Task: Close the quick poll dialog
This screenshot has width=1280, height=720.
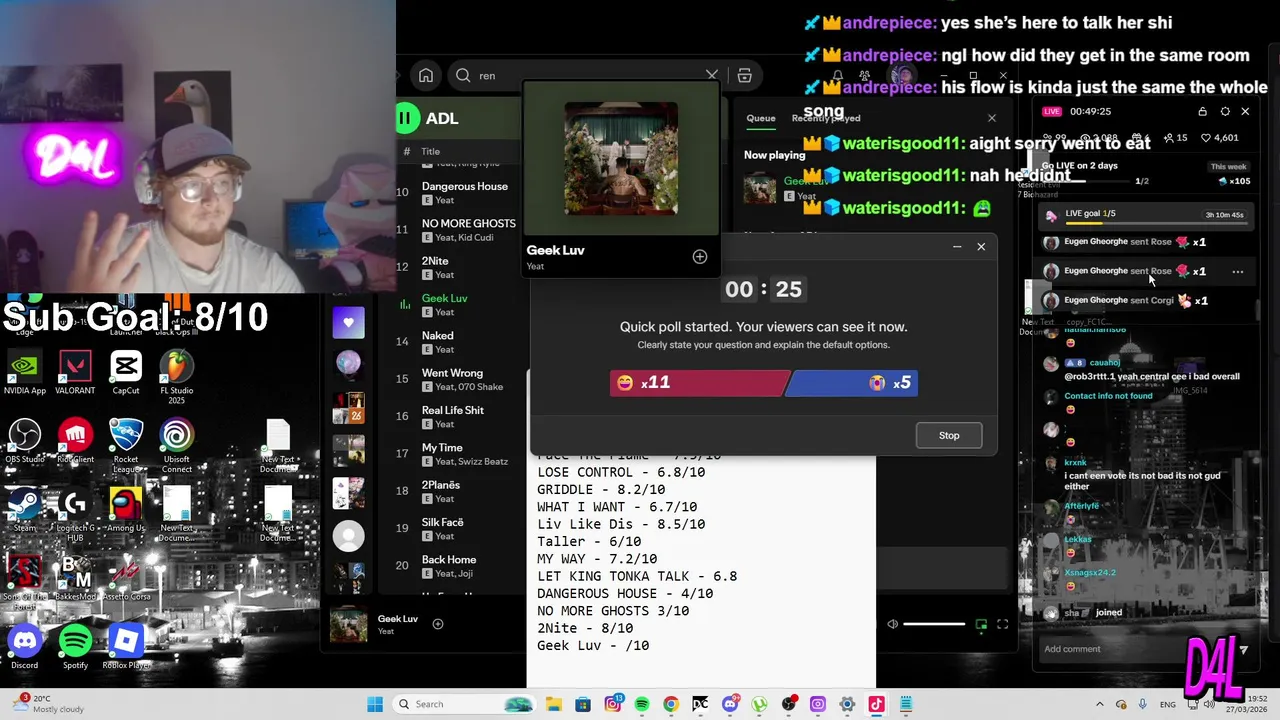Action: click(981, 246)
